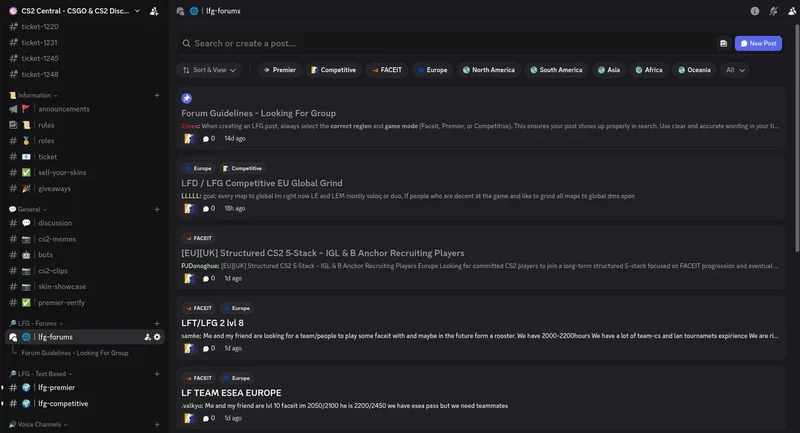Collapse the Voice Channels category
Image resolution: width=800 pixels, height=433 pixels.
coord(38,424)
